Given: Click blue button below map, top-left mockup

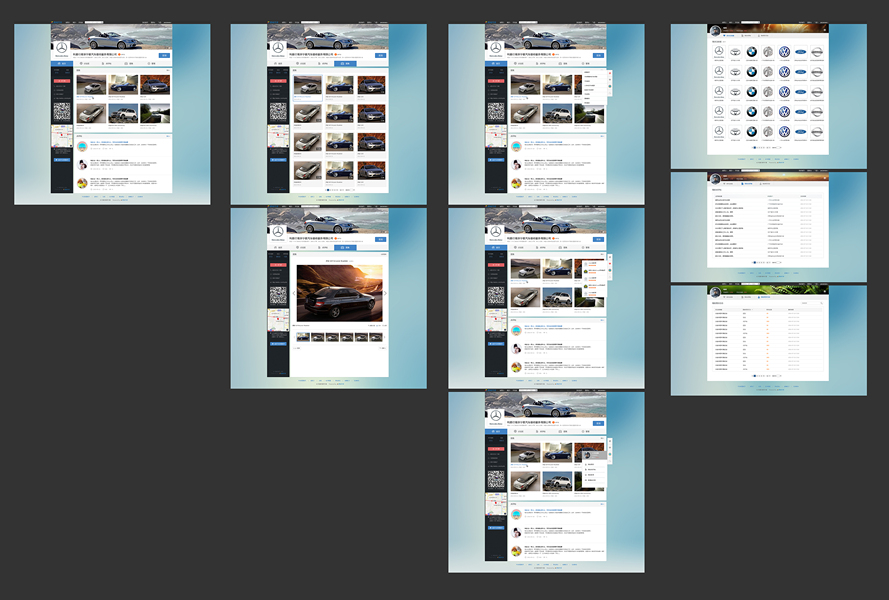Looking at the screenshot, I should [62, 160].
